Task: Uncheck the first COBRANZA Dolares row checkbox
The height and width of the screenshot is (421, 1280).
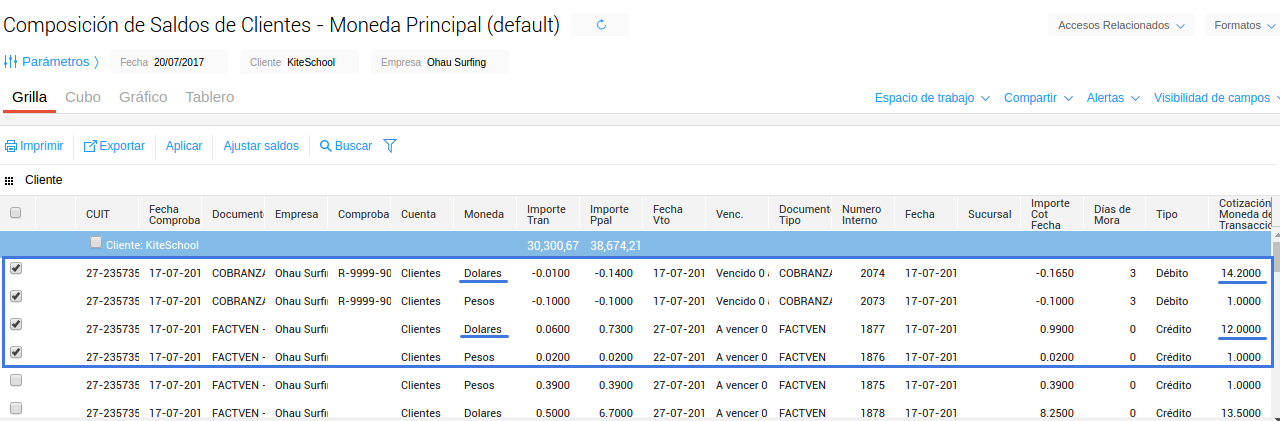Action: pyautogui.click(x=15, y=268)
